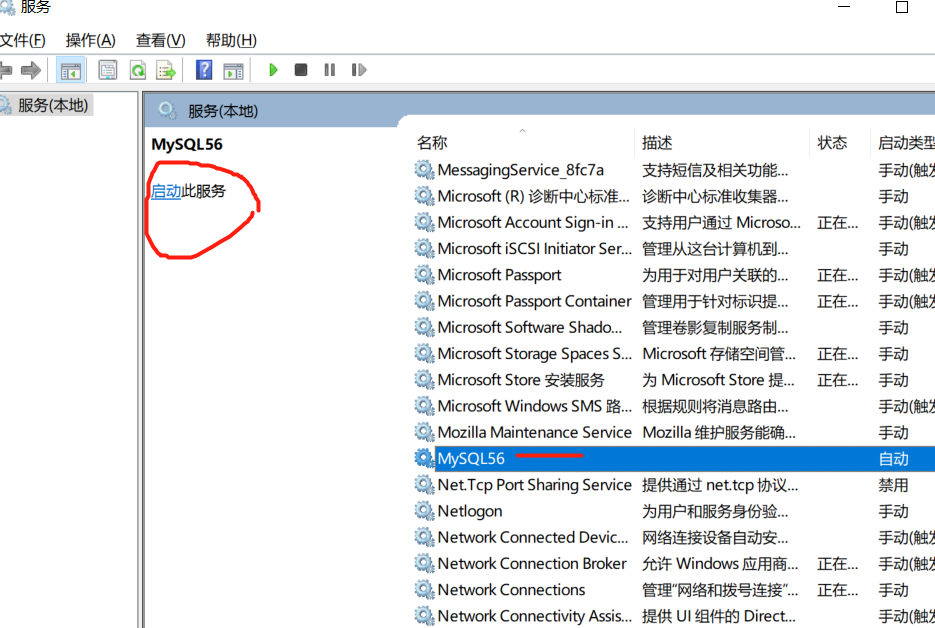The width and height of the screenshot is (935, 628).
Task: Open the Properties icon in the toolbar
Action: tap(106, 69)
